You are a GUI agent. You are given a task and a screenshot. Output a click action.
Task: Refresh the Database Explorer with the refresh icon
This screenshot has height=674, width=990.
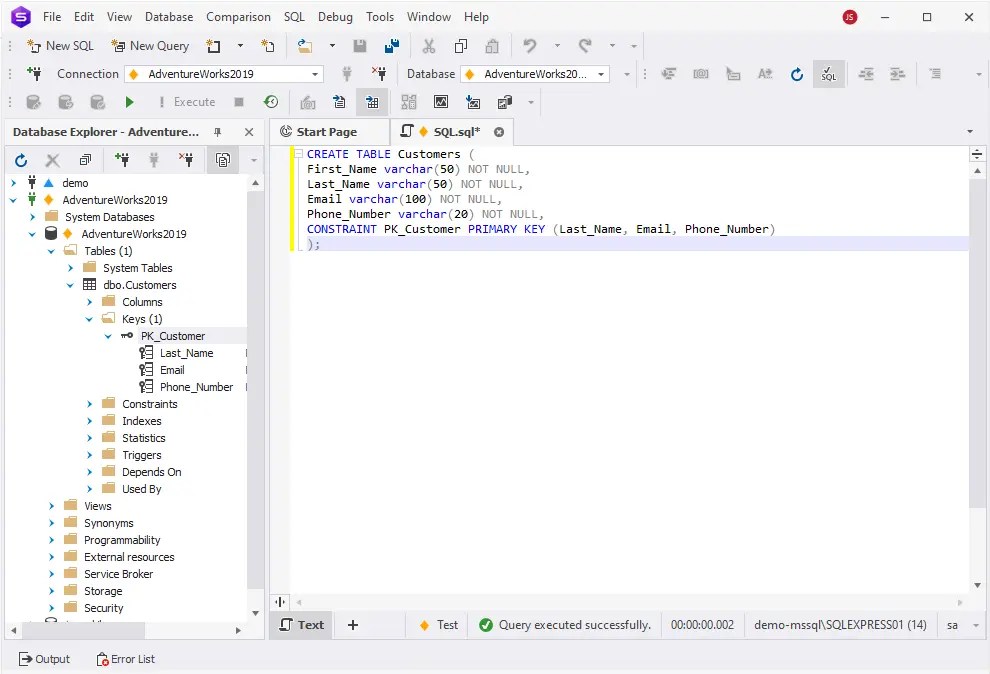pos(20,159)
